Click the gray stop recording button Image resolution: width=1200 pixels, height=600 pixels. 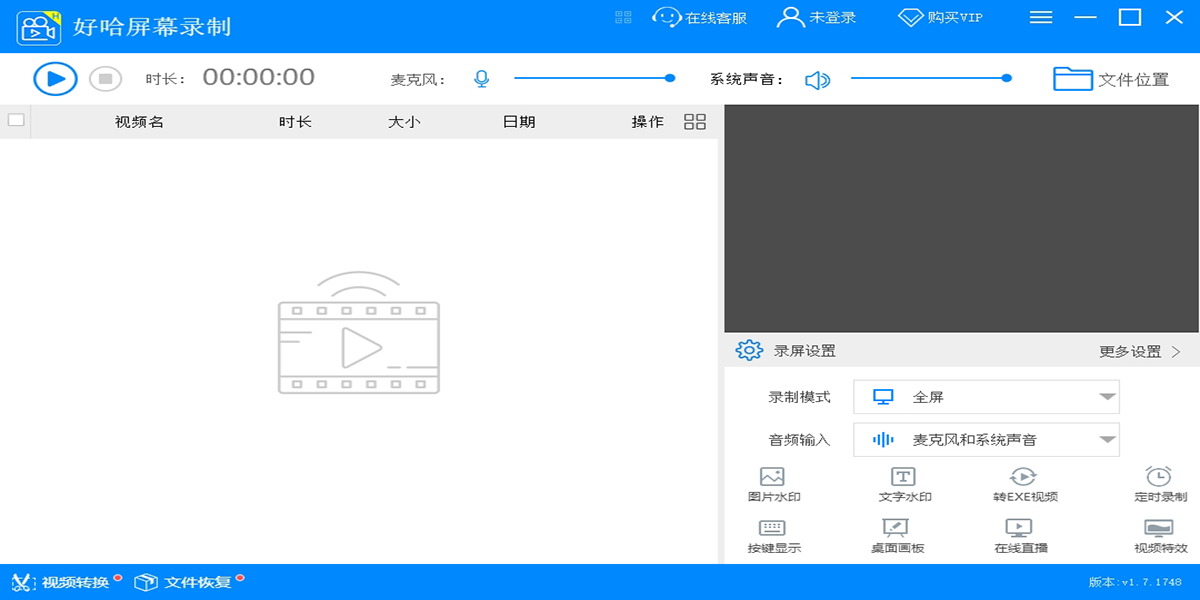pos(105,79)
